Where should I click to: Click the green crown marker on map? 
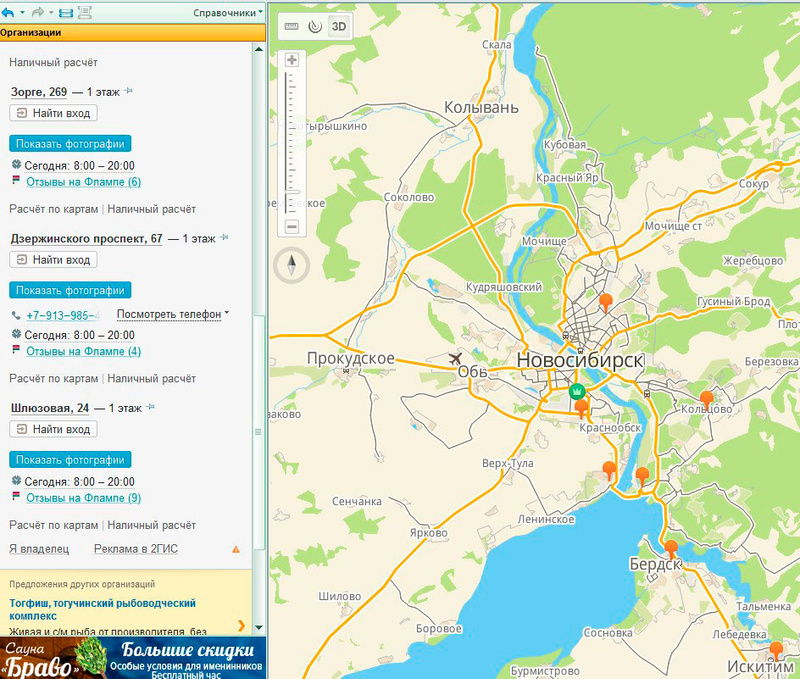pos(577,391)
